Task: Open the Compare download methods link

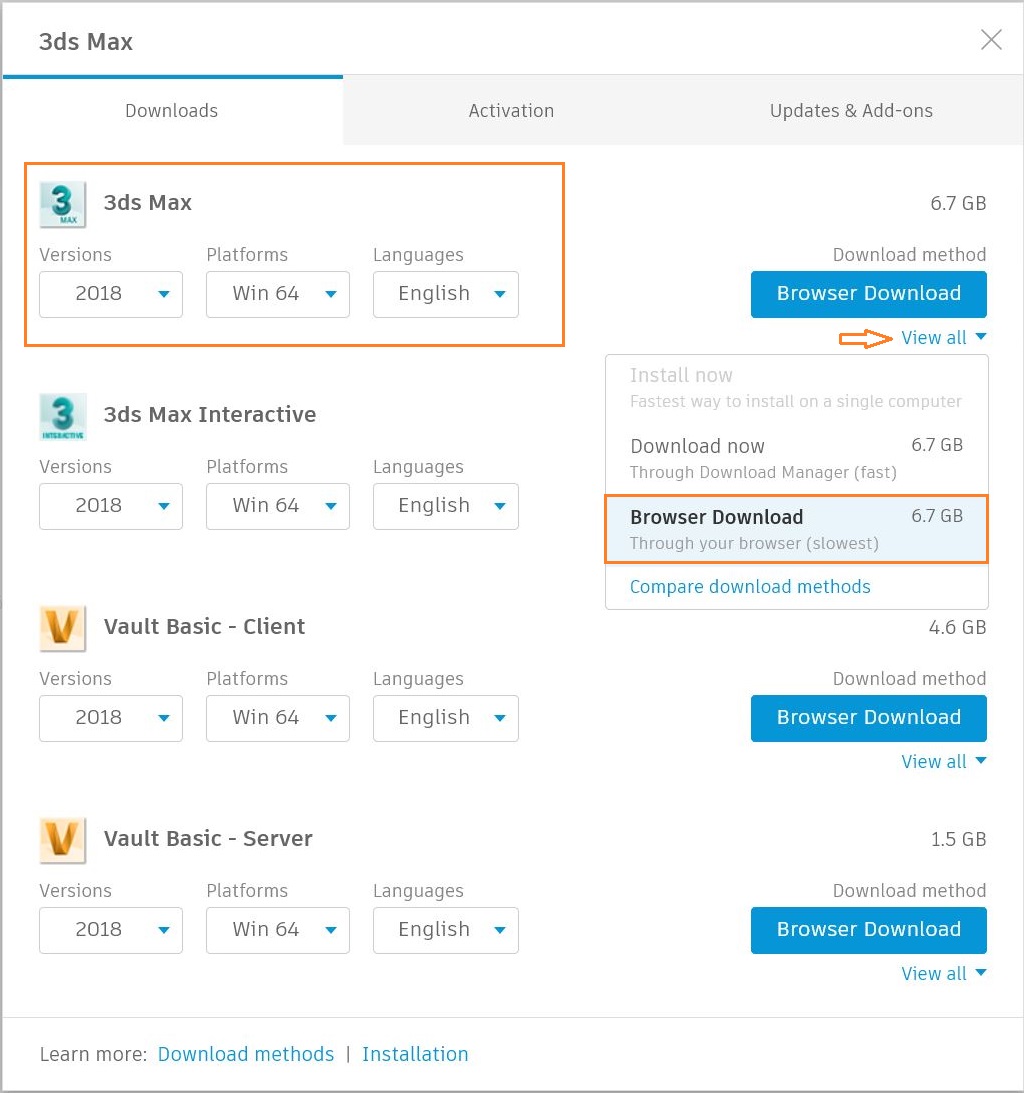Action: (750, 587)
